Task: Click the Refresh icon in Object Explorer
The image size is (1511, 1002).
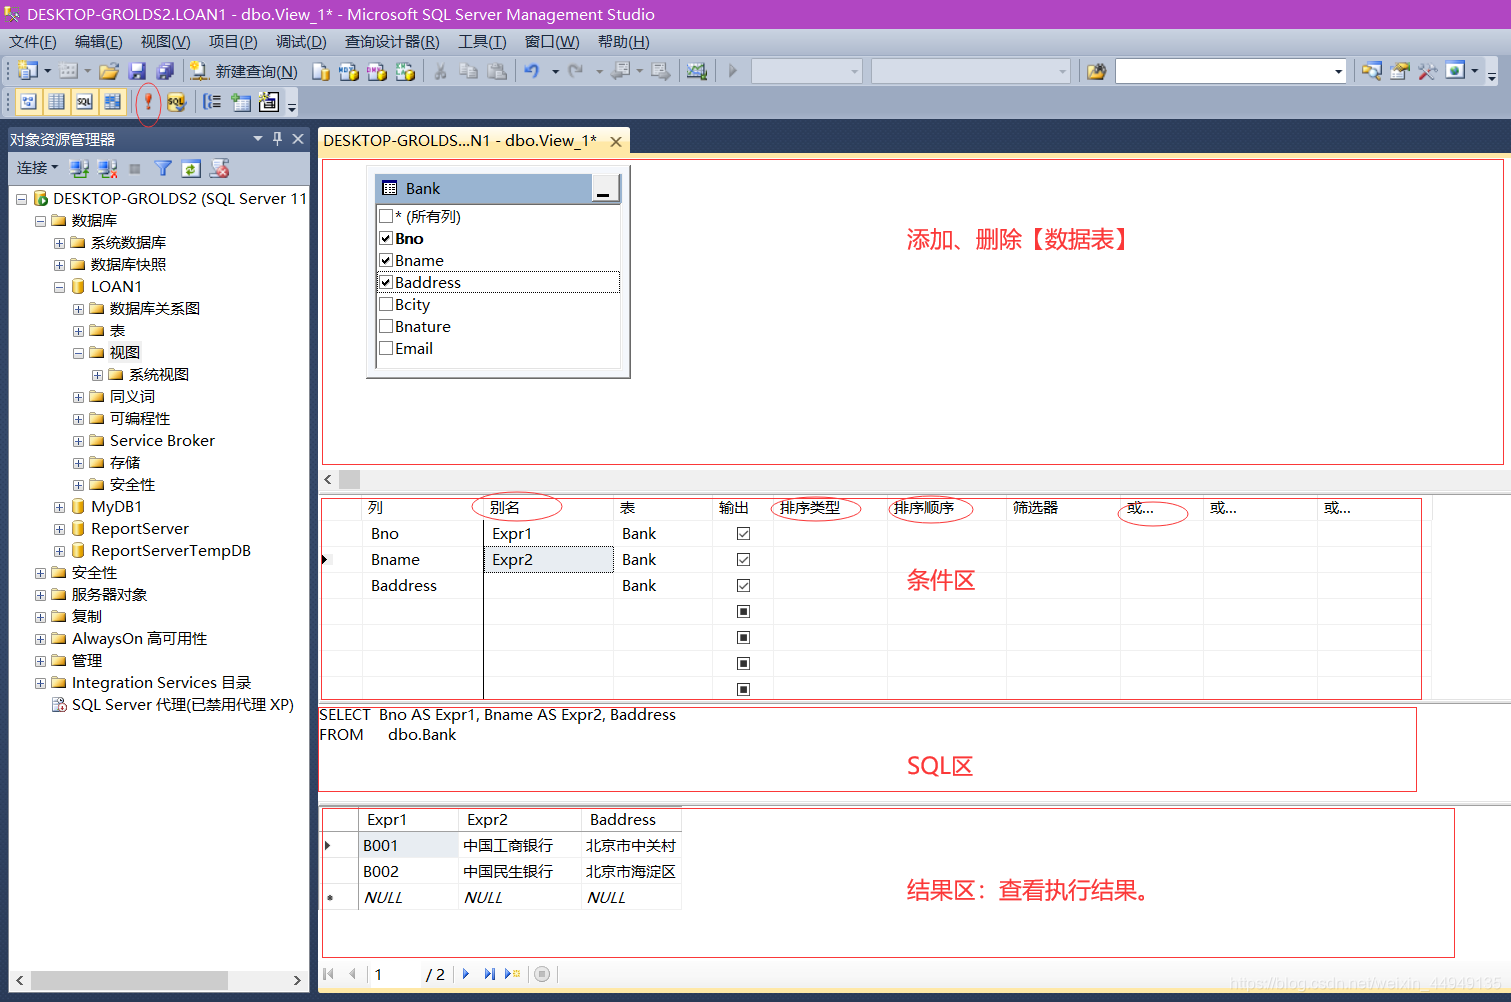Action: [x=191, y=168]
